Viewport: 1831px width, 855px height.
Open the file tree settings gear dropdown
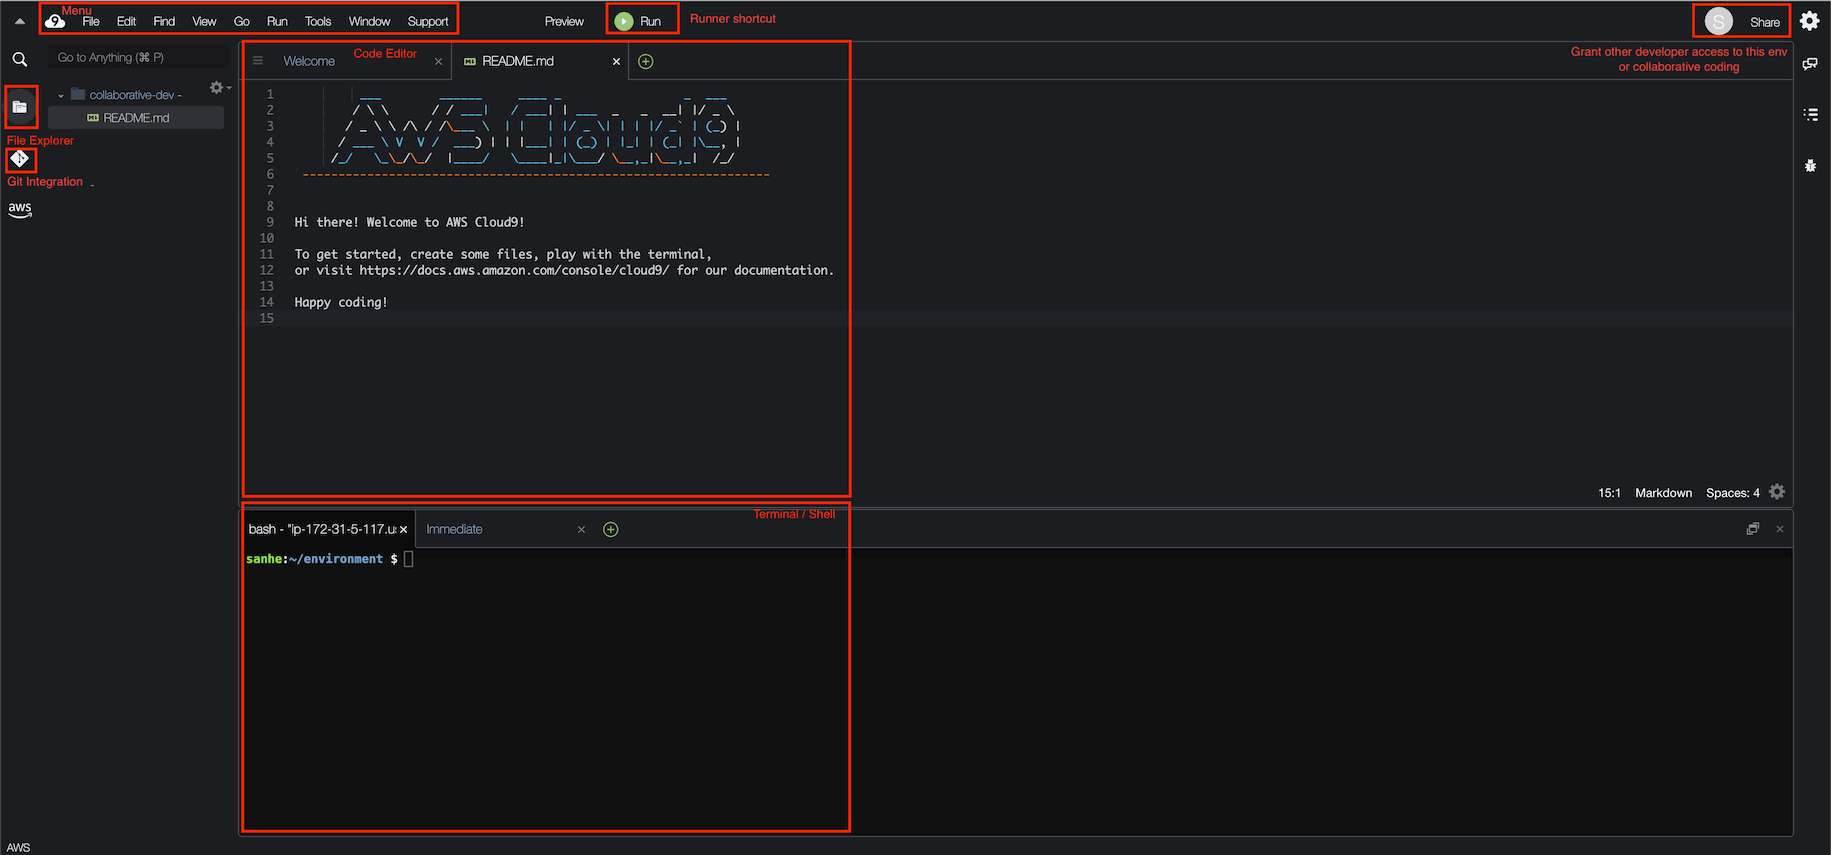click(x=219, y=88)
